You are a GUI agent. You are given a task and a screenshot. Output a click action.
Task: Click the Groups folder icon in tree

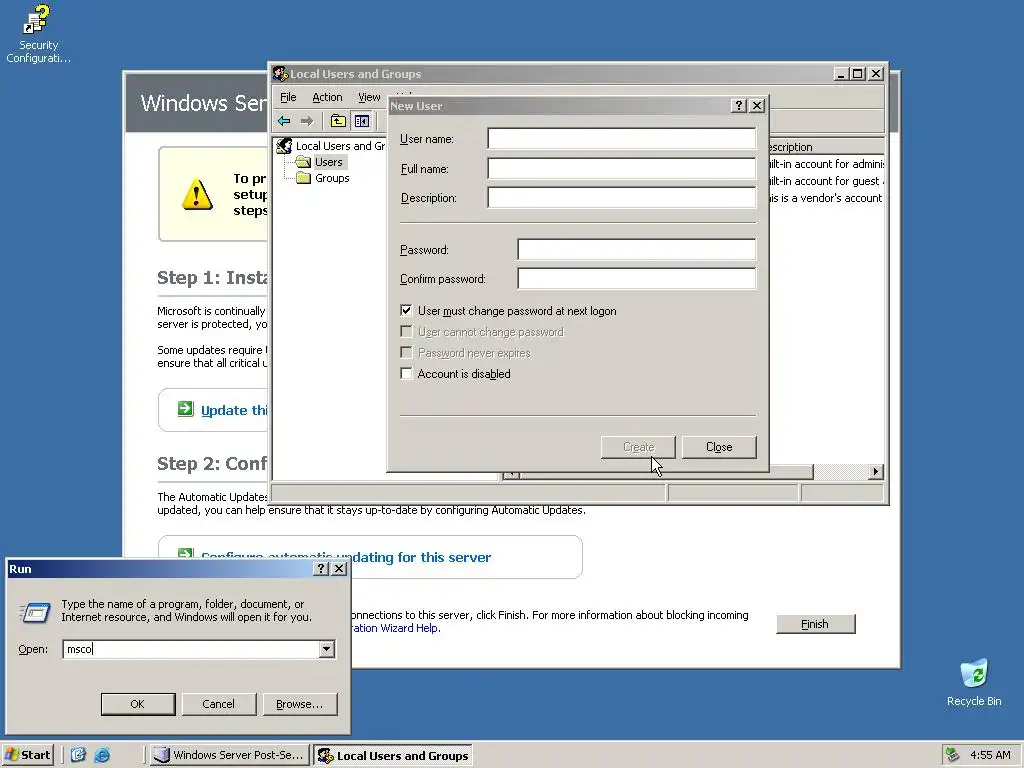click(304, 178)
